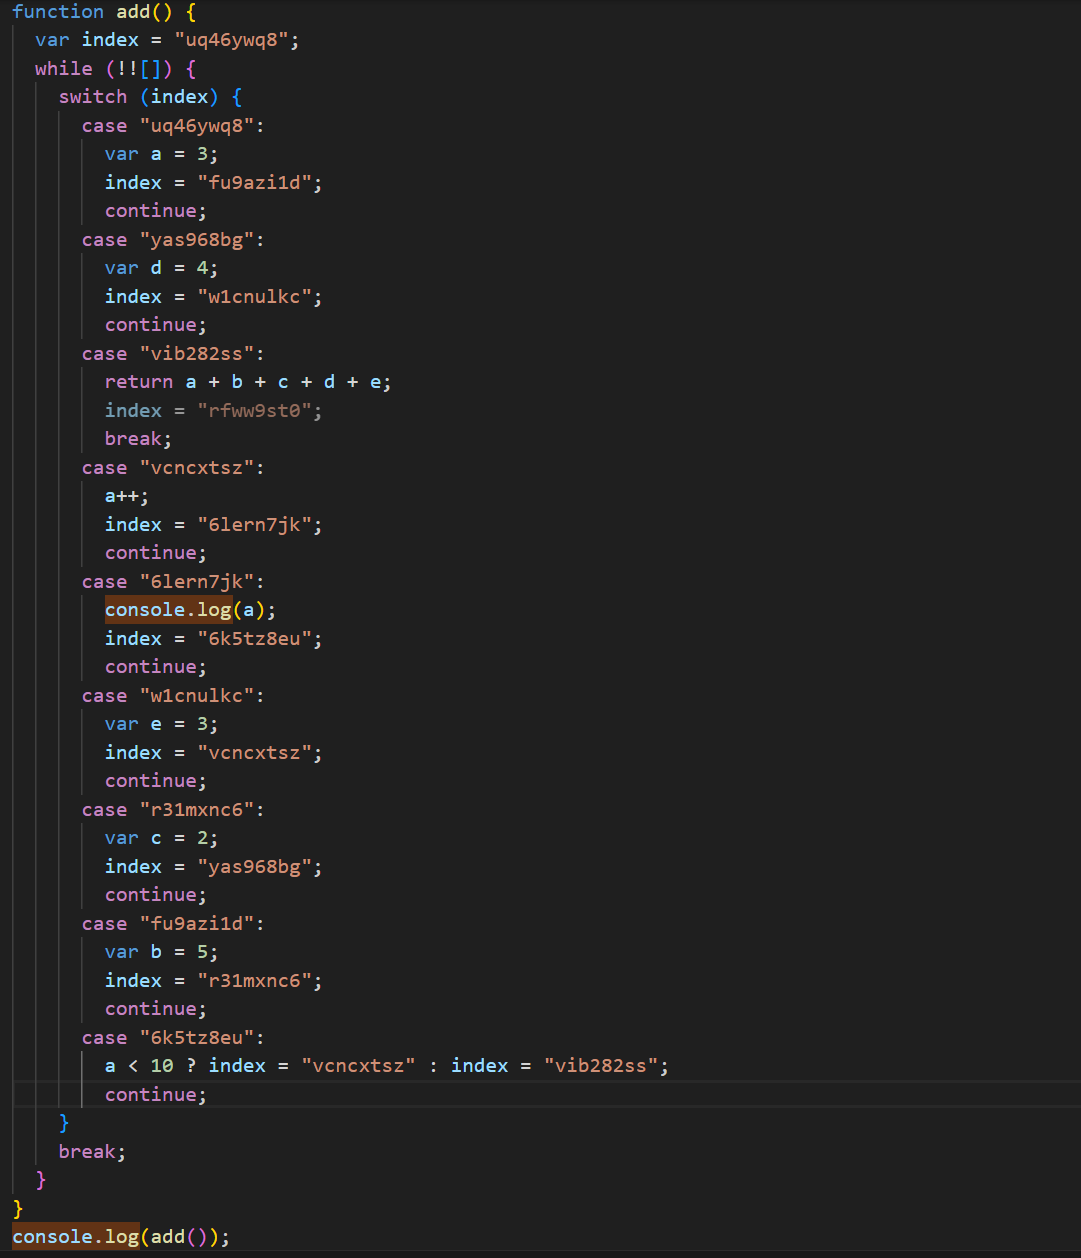
Task: Click the assignment index = "6k5tz8eu";
Action: 214,639
